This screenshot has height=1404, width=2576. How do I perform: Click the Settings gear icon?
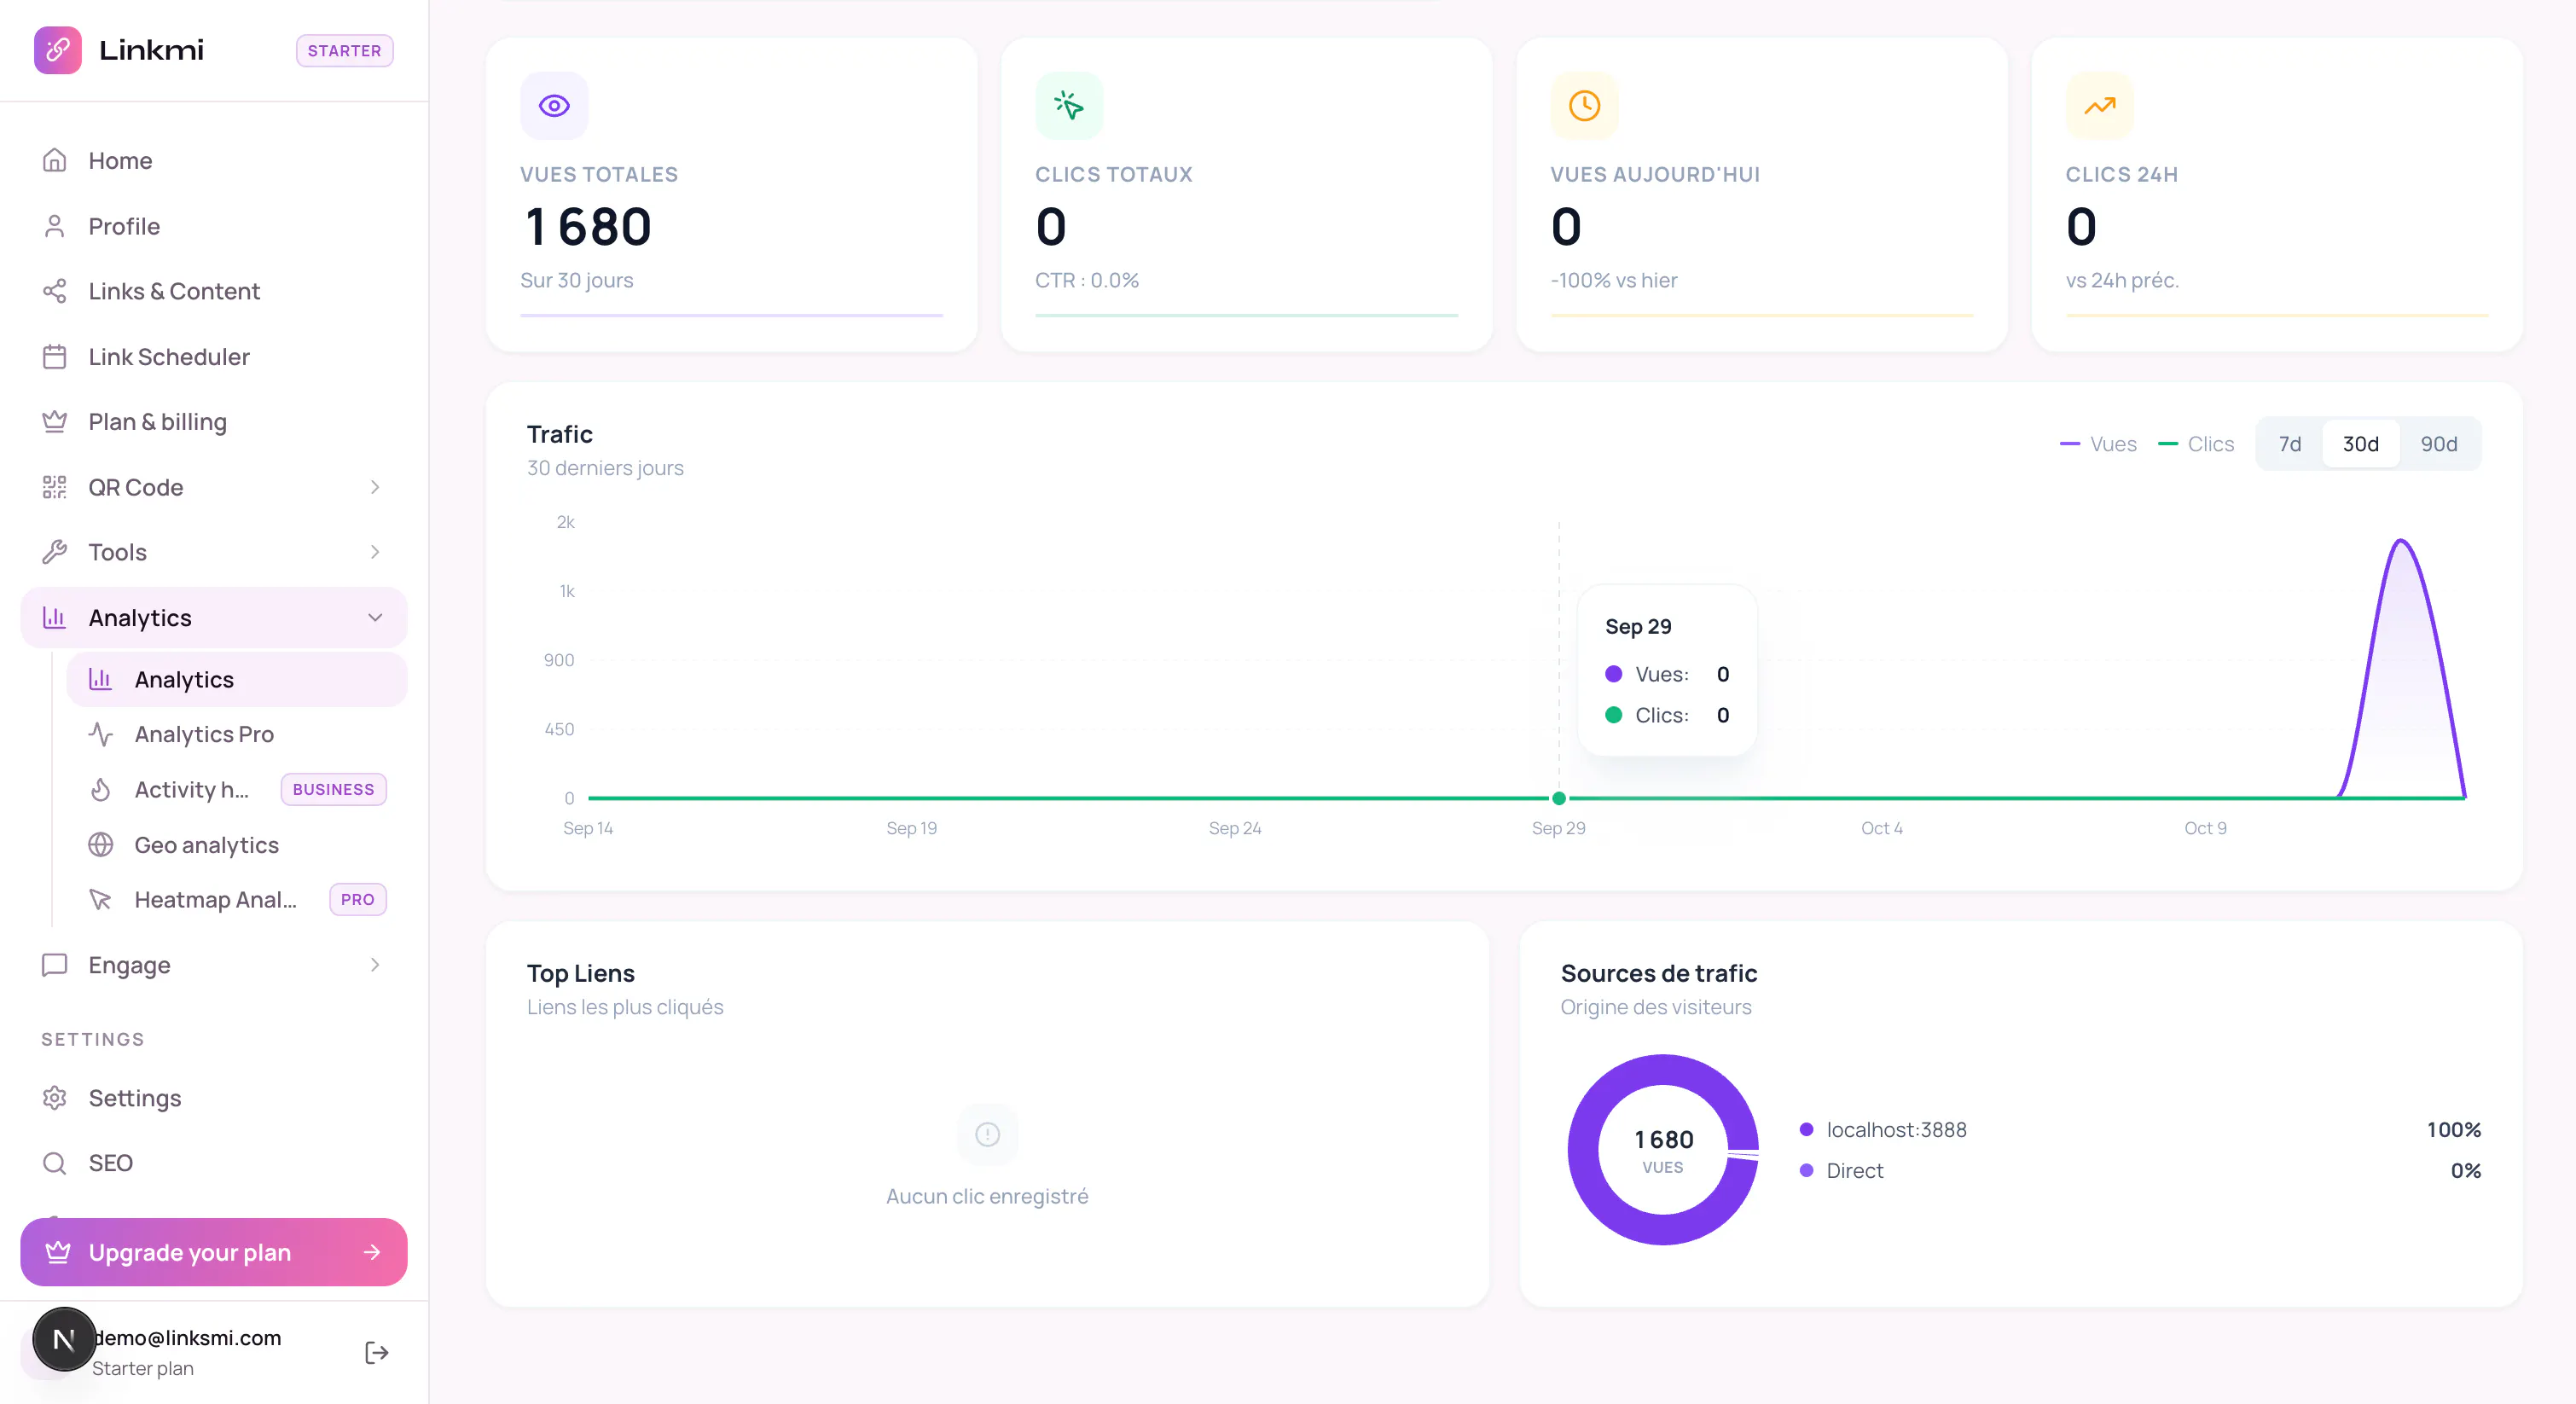pos(54,1098)
